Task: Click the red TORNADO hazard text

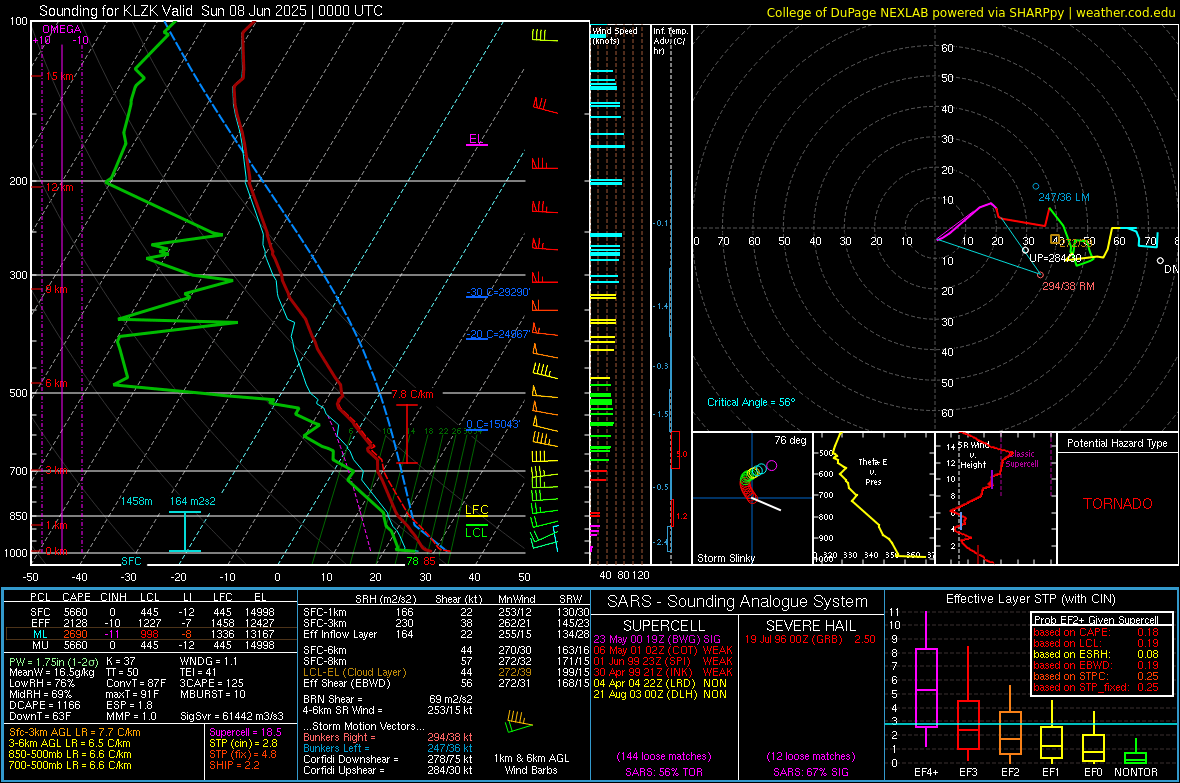Action: click(1118, 504)
